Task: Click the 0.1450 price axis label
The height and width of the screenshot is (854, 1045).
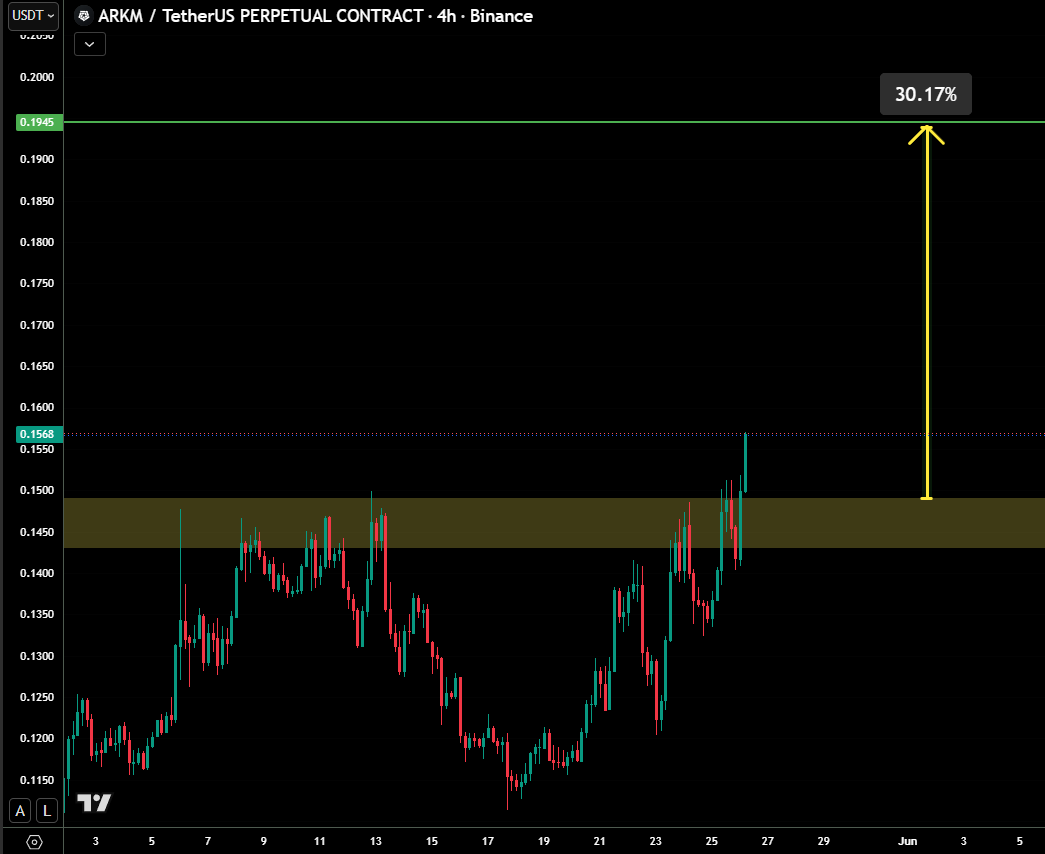Action: (37, 532)
